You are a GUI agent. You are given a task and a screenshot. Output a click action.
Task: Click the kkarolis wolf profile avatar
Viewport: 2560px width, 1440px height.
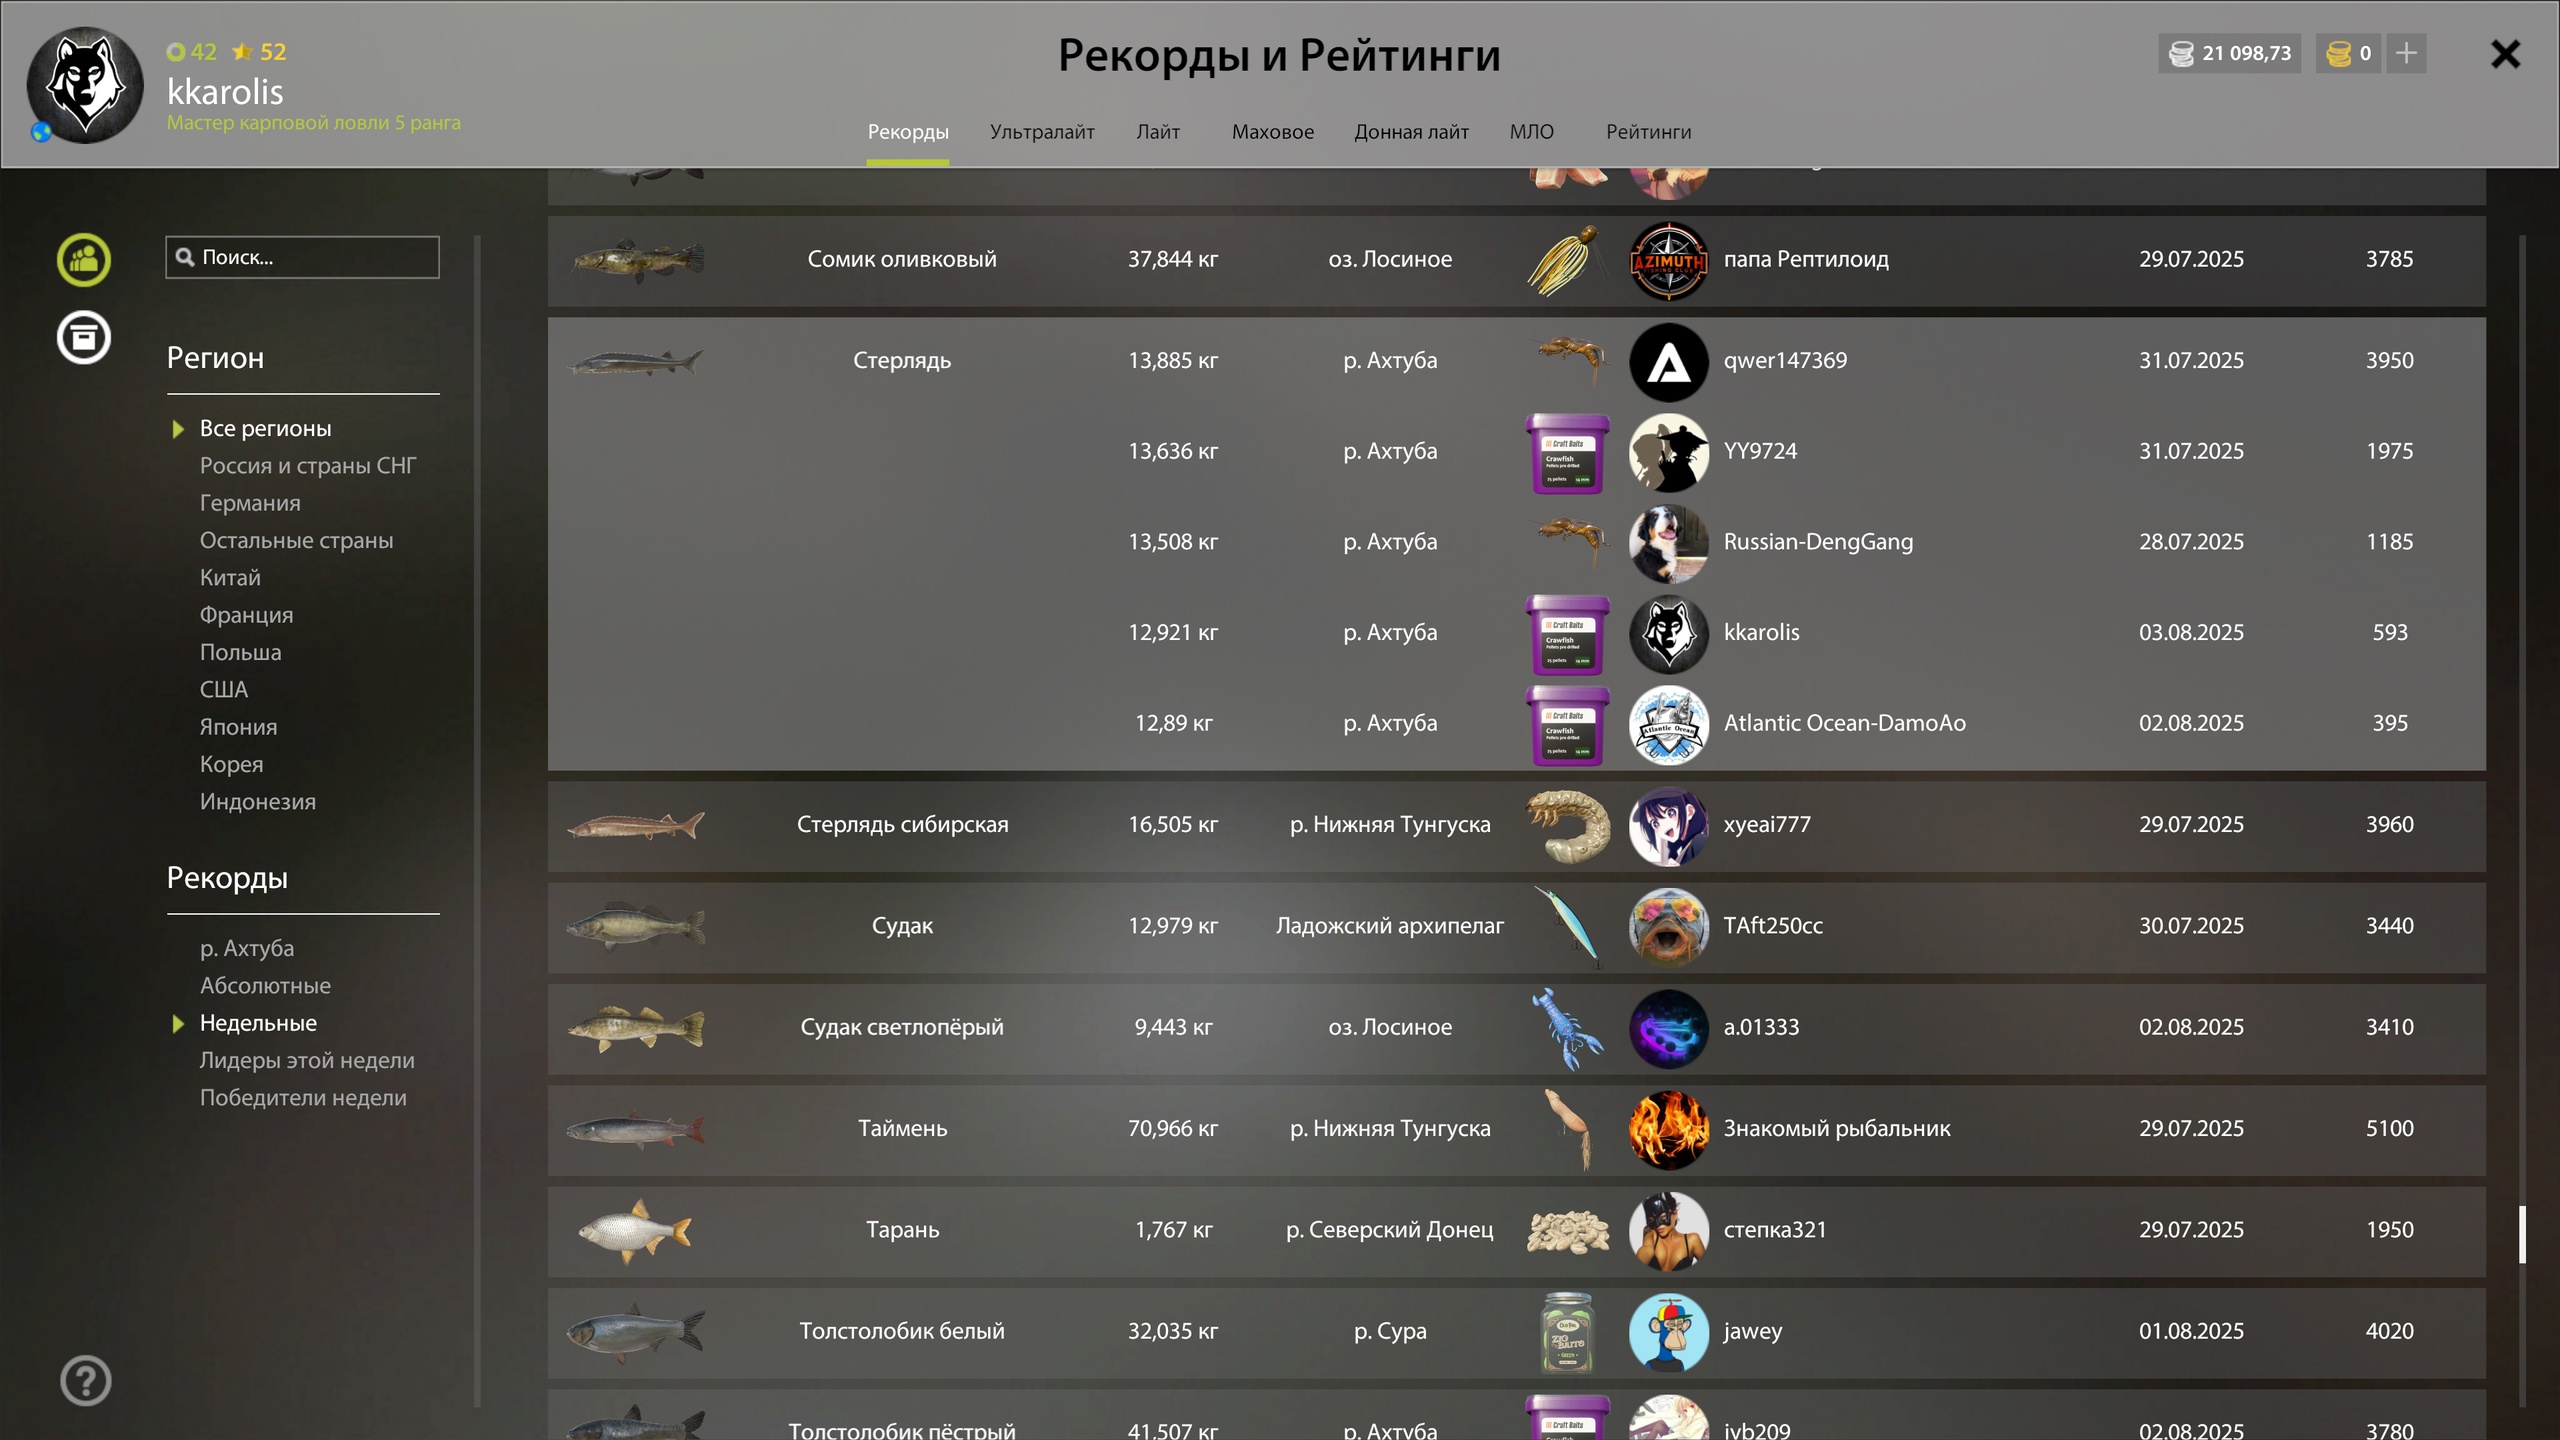coord(85,85)
